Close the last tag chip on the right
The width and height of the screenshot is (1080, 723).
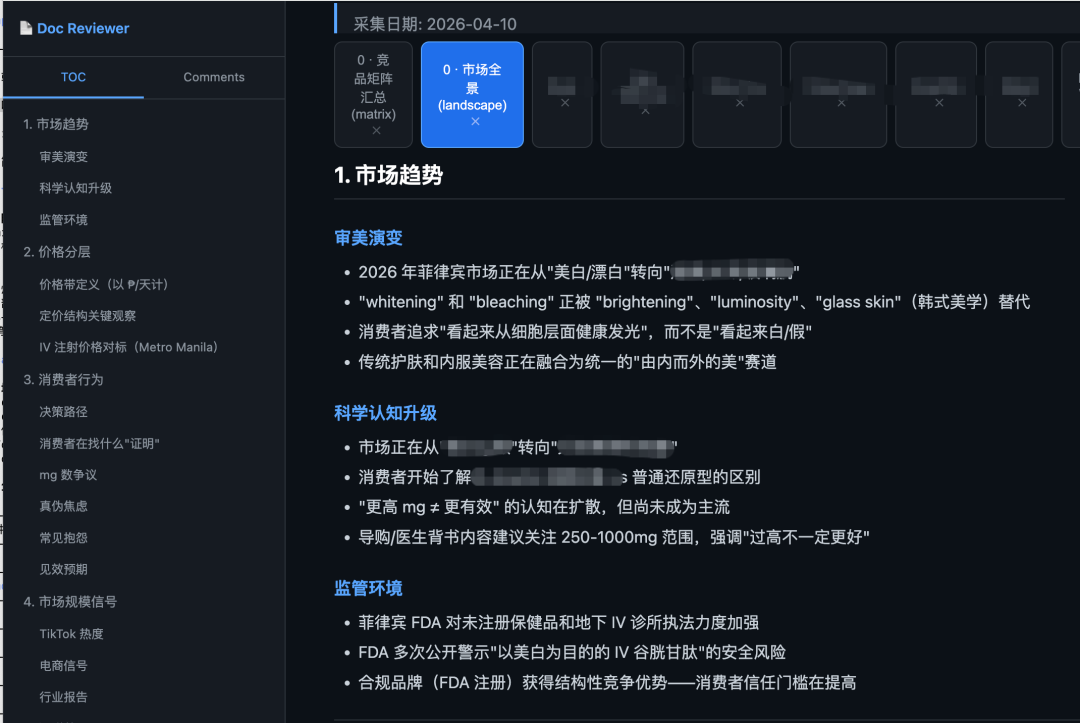pos(1020,101)
